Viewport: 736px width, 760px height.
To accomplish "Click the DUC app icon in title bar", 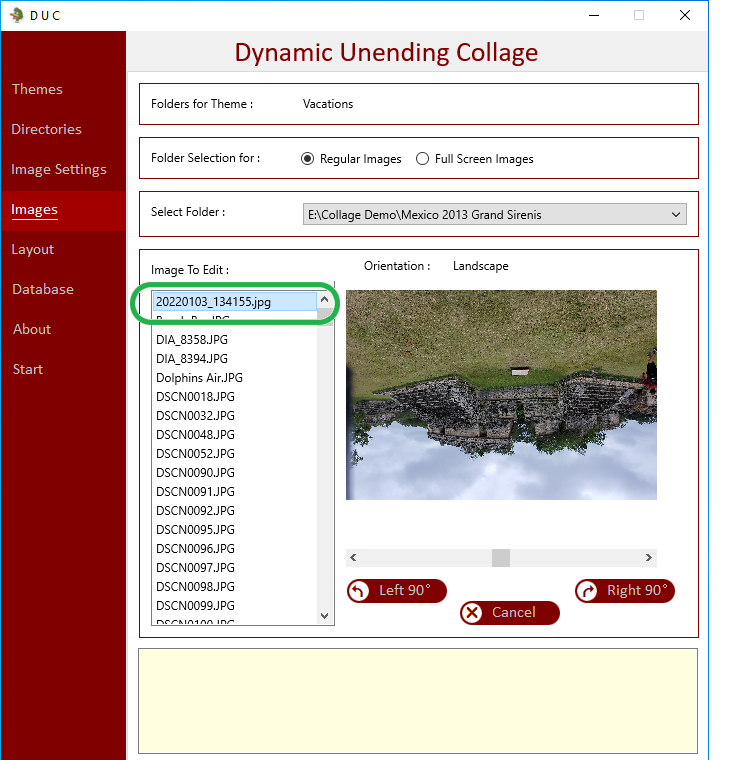I will point(17,15).
